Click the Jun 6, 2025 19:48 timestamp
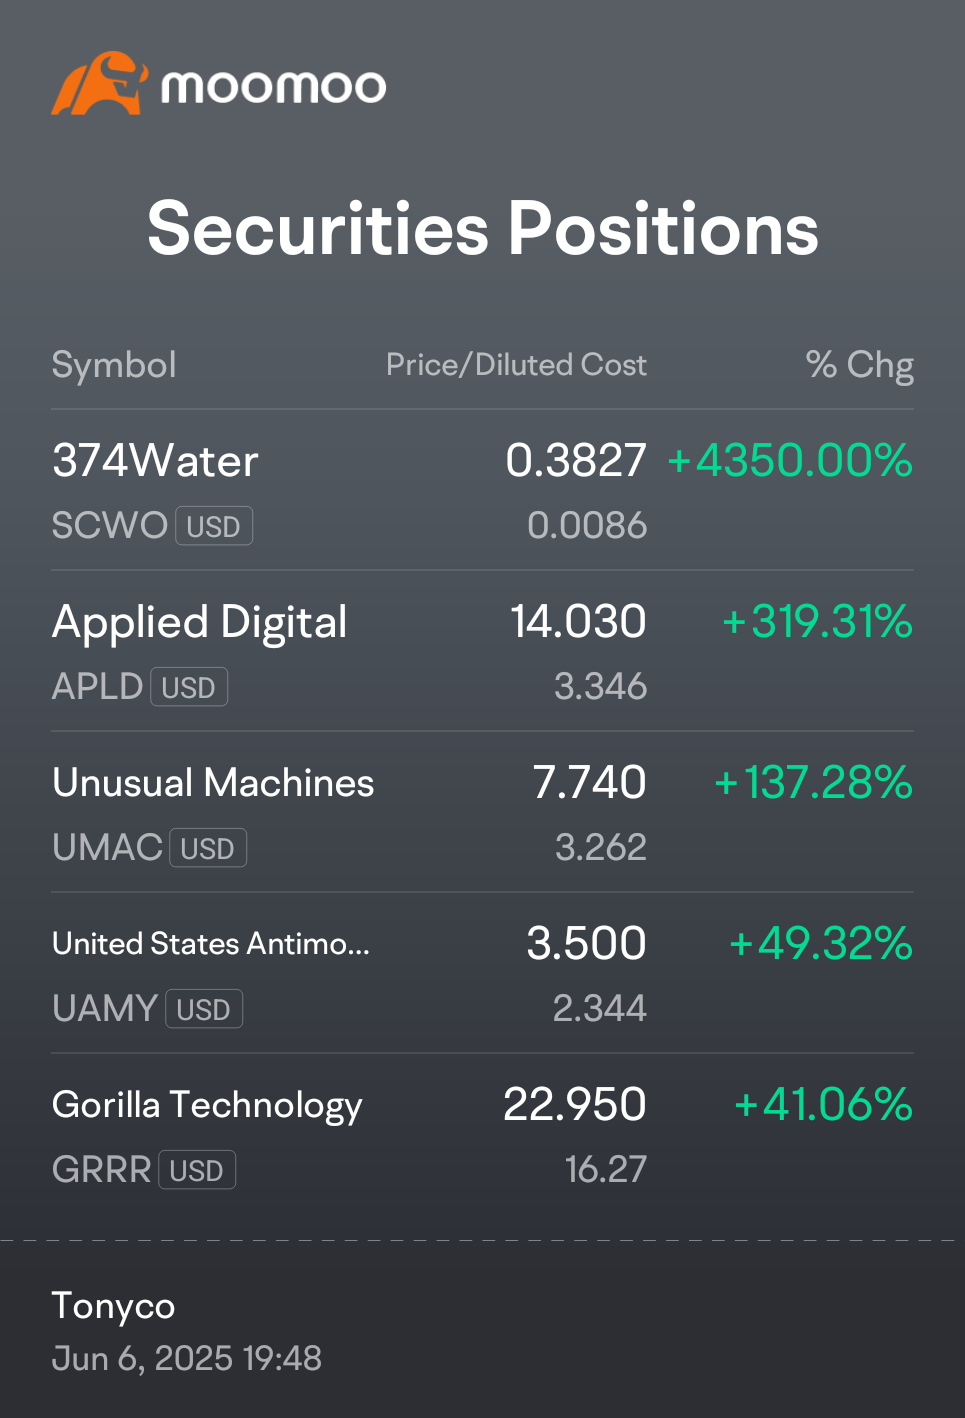 (x=187, y=1358)
